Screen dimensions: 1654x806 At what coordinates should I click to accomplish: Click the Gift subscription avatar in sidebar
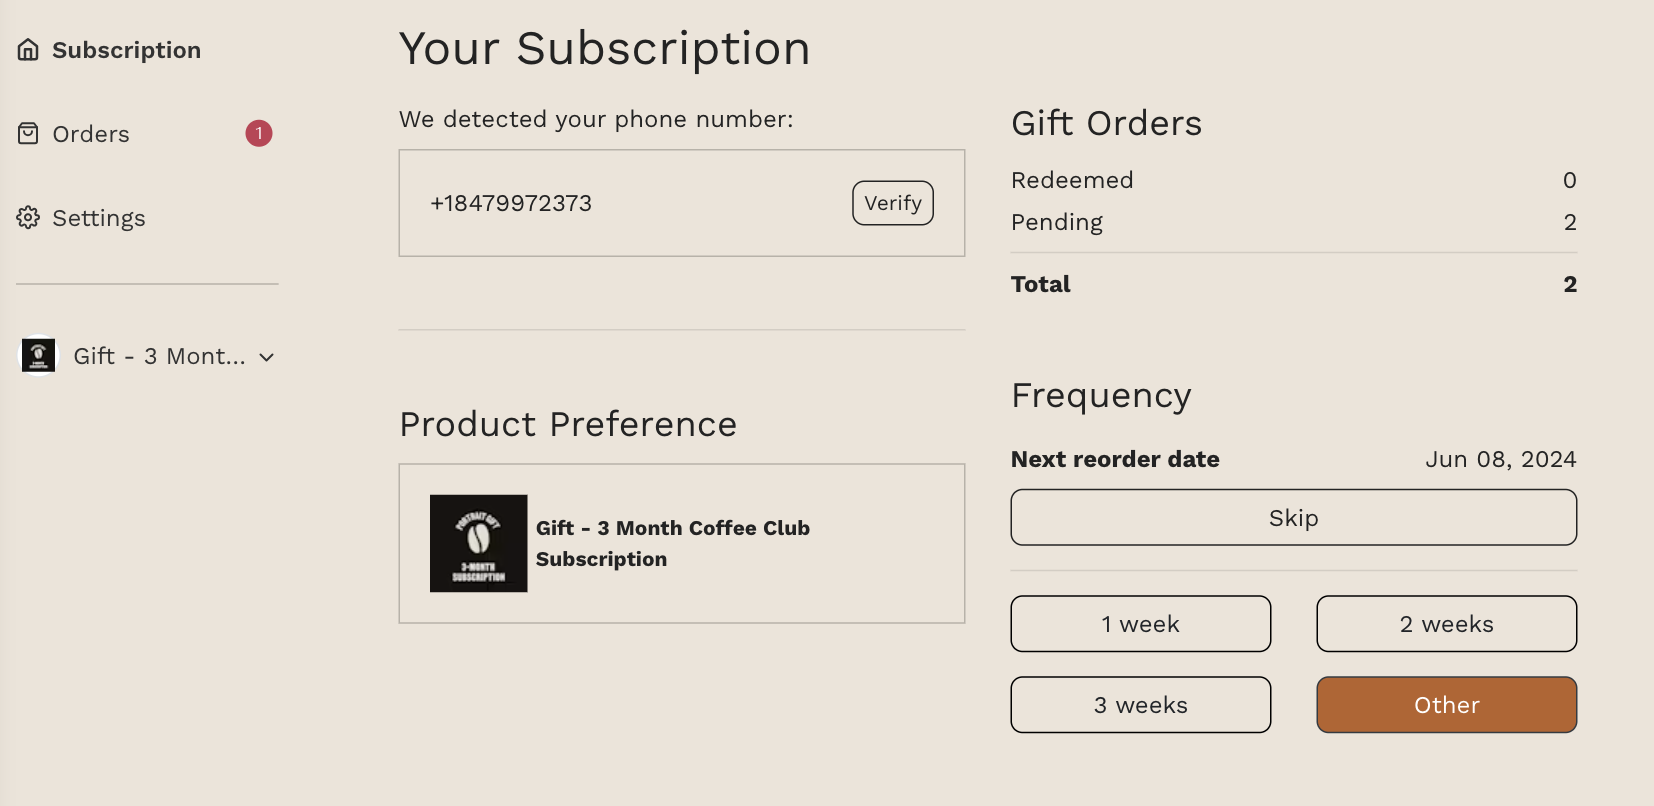39,355
